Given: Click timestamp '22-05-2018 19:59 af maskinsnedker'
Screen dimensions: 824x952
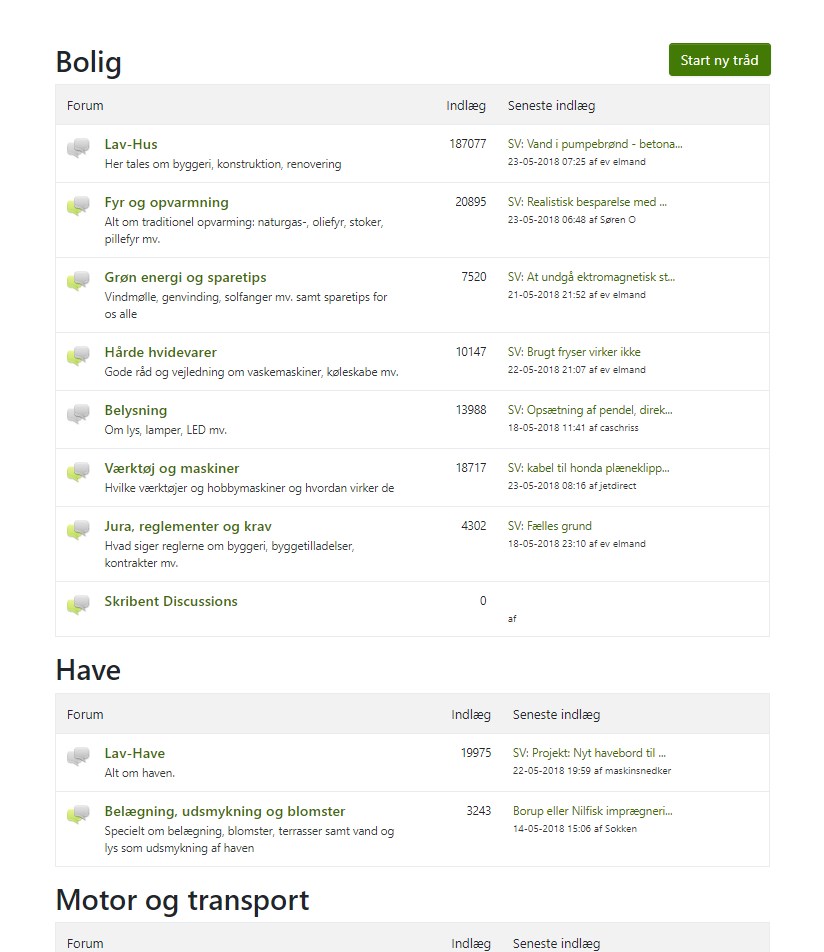Looking at the screenshot, I should pyautogui.click(x=591, y=771).
